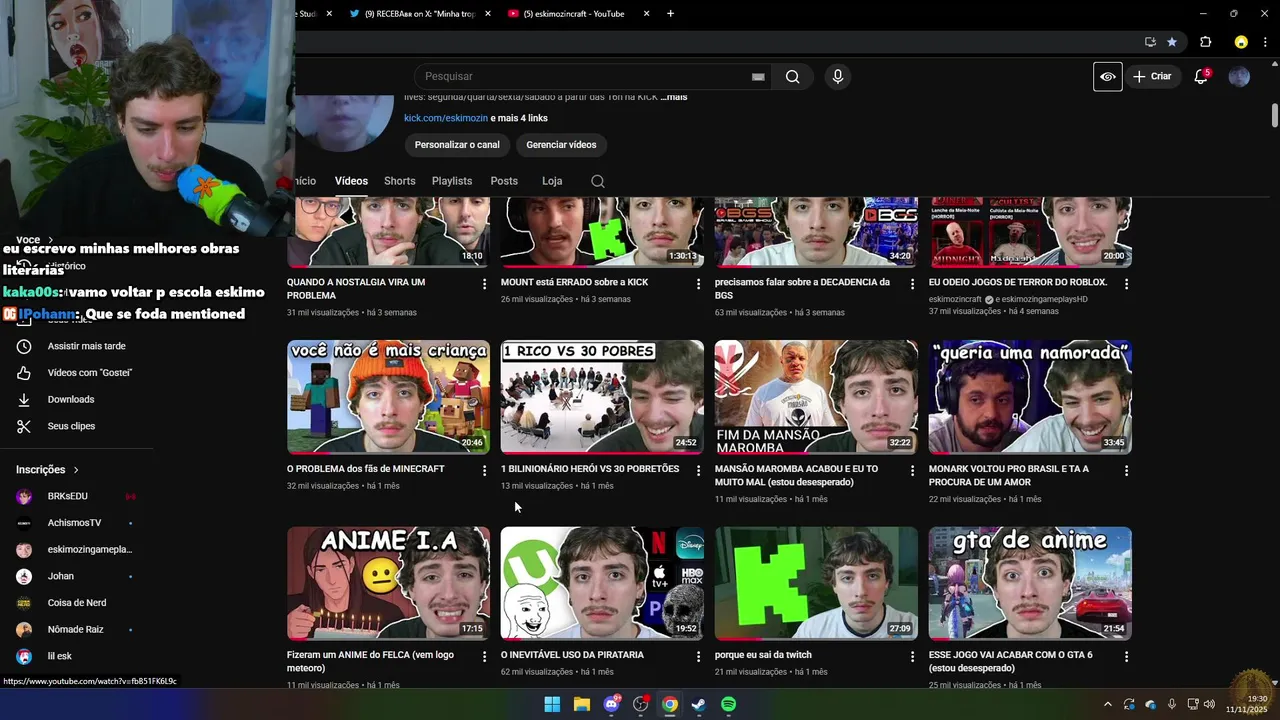
Task: Click Gerenciar vídeos button
Action: [x=561, y=145]
